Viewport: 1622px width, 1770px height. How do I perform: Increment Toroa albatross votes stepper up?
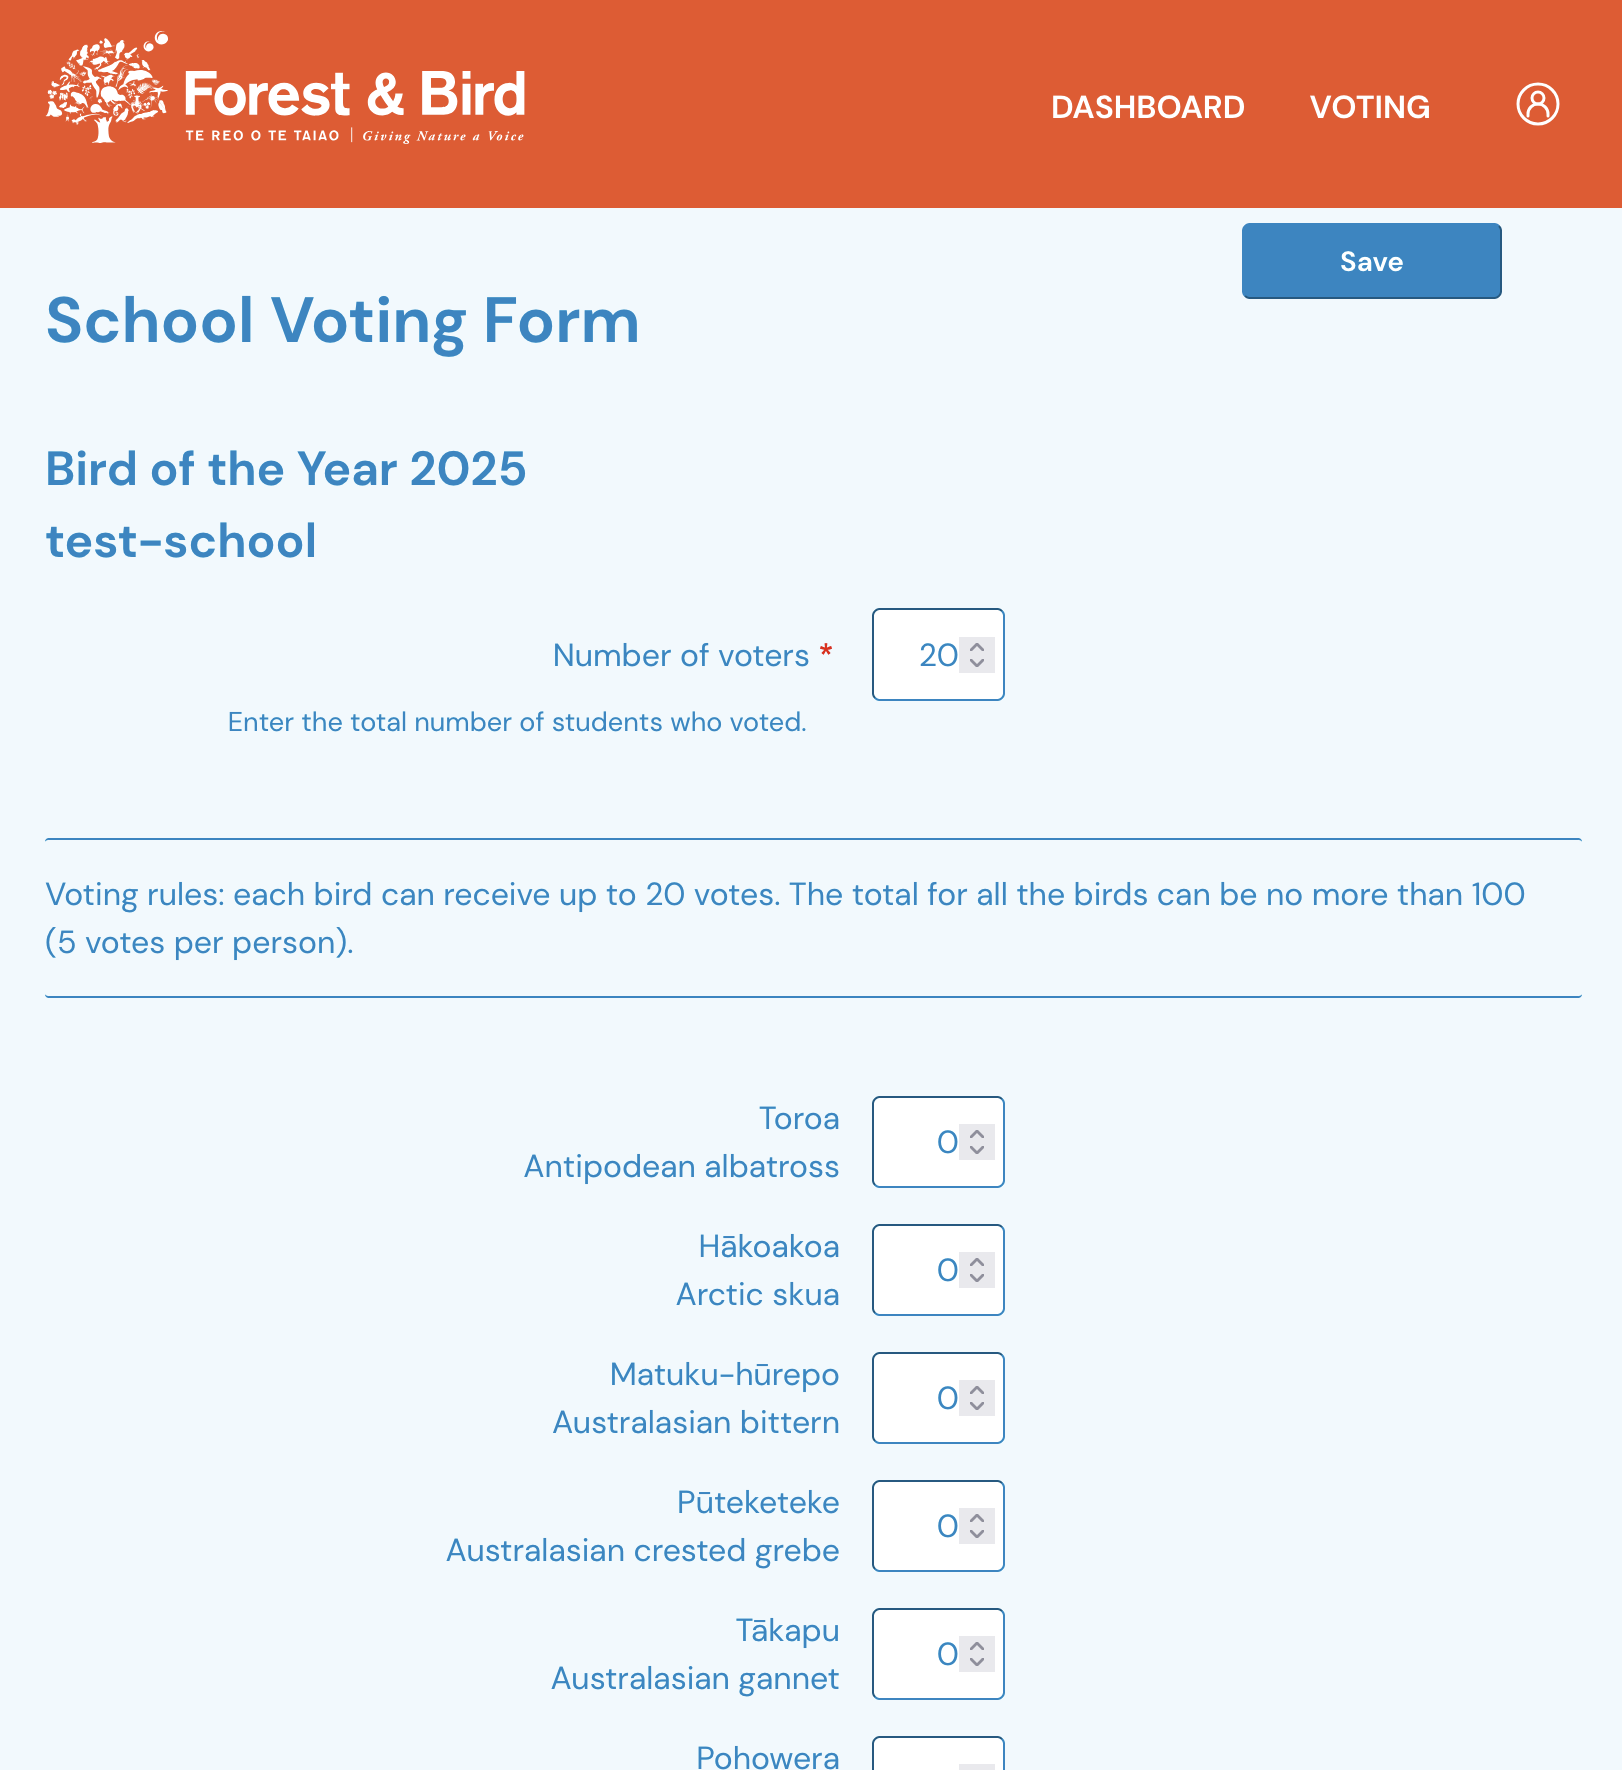977,1134
